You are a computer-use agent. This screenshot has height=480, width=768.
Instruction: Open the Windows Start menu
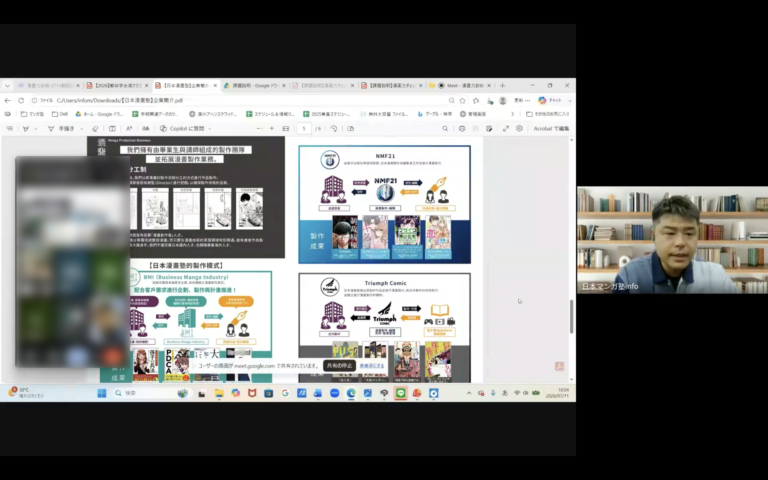click(102, 393)
